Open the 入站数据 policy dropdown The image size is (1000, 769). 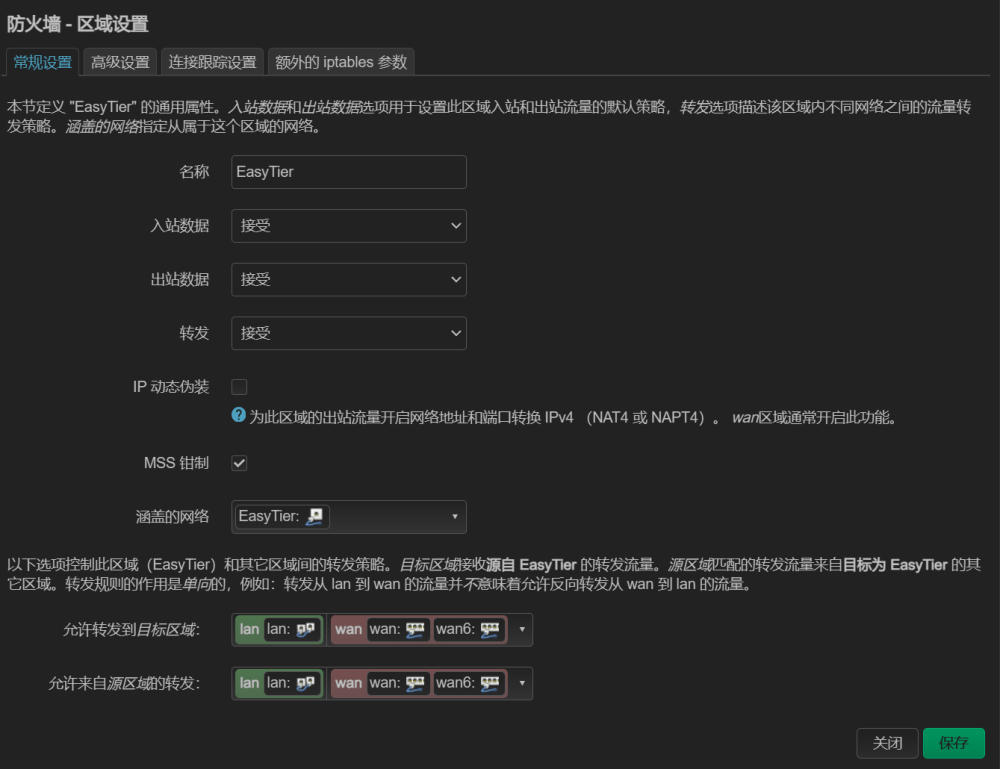pos(349,226)
